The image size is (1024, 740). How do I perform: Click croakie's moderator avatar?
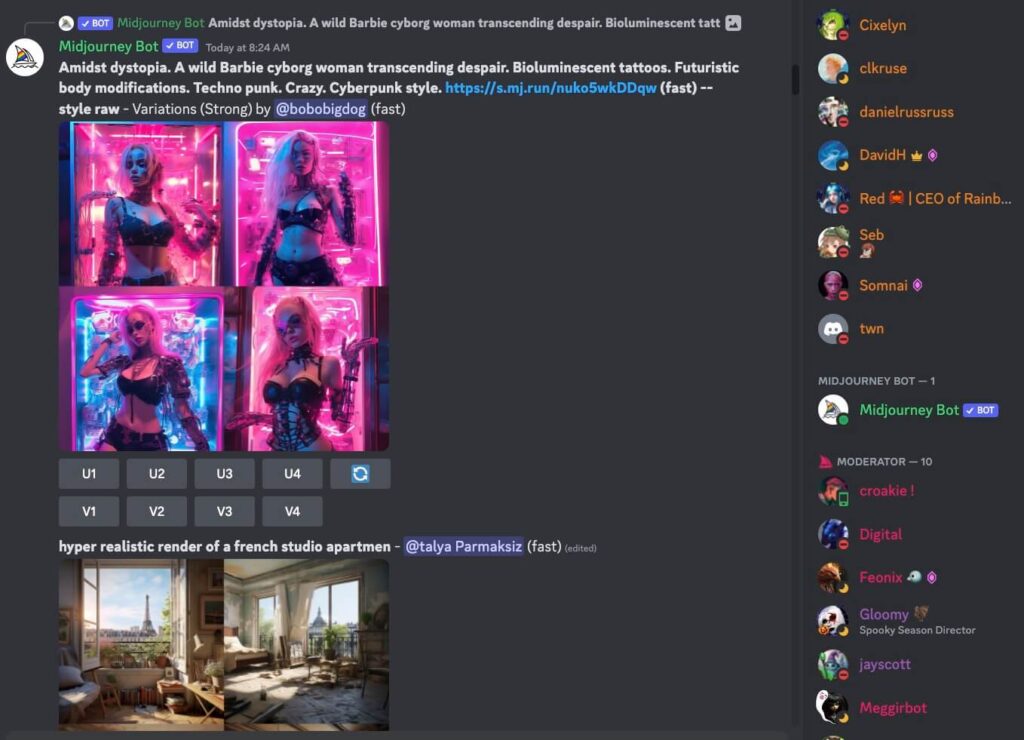click(x=833, y=491)
